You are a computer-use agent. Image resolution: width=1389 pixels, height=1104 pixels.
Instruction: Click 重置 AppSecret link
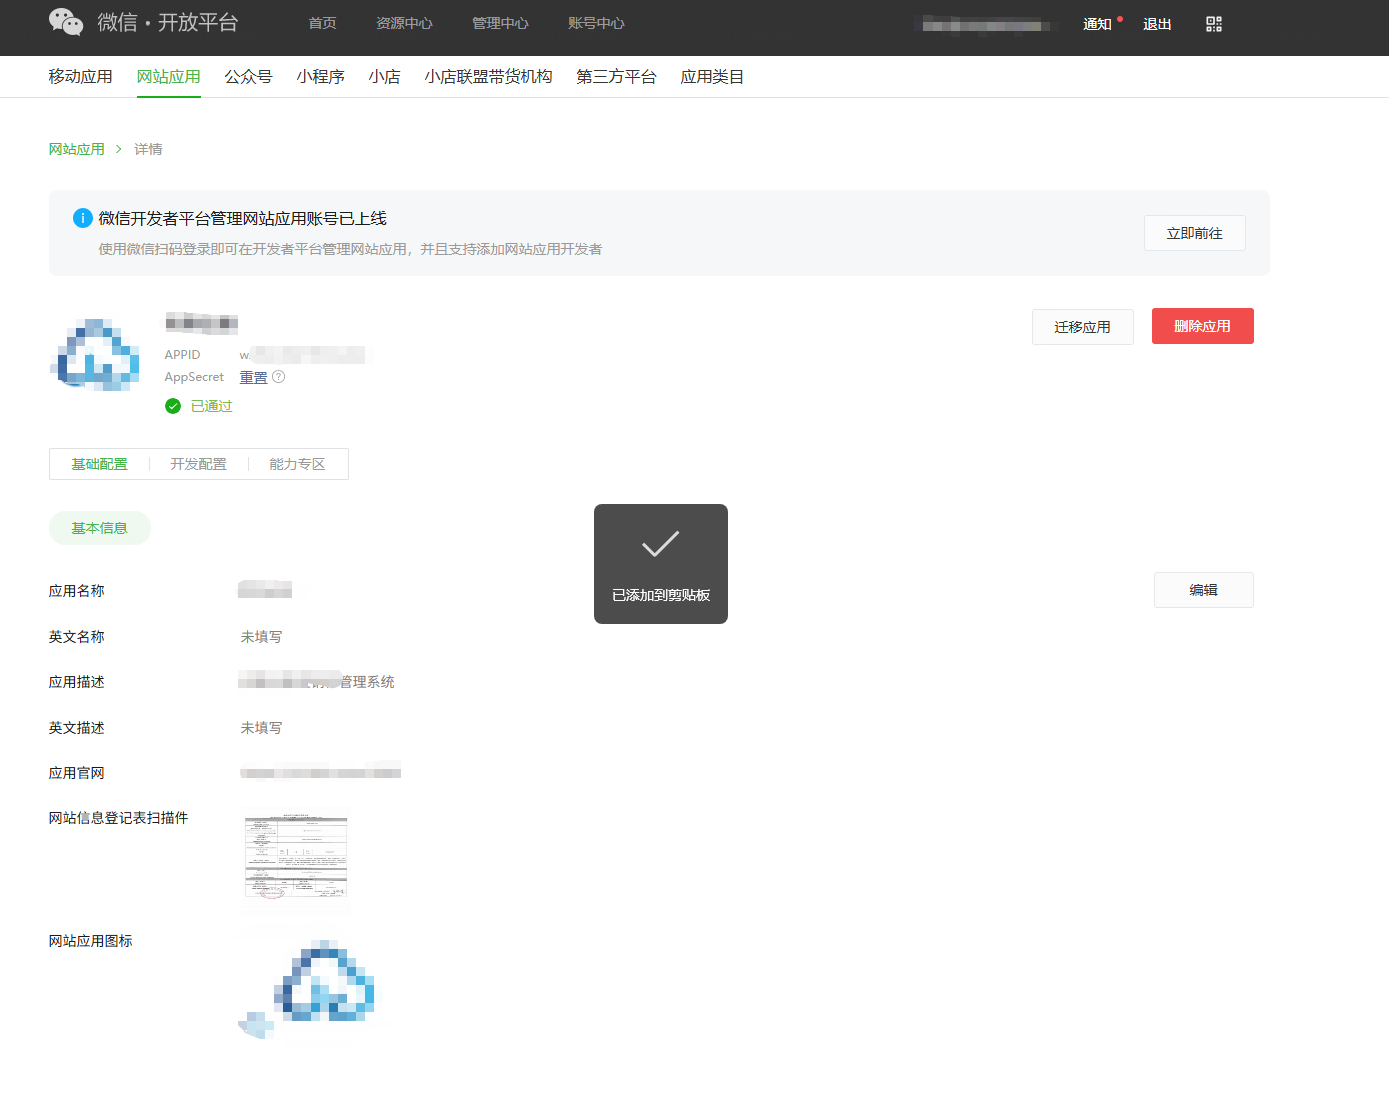click(253, 377)
